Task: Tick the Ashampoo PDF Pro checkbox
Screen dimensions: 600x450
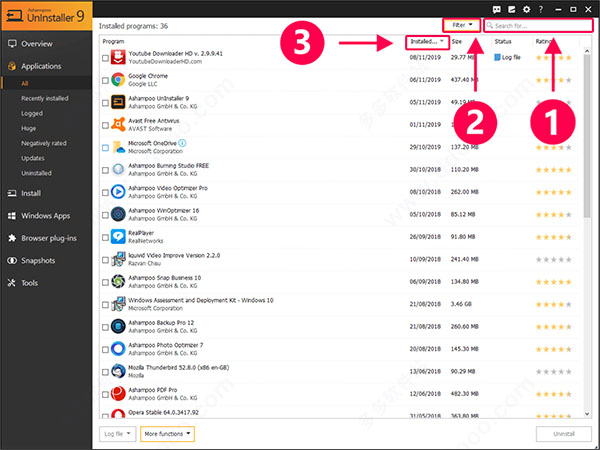Action: [x=105, y=395]
